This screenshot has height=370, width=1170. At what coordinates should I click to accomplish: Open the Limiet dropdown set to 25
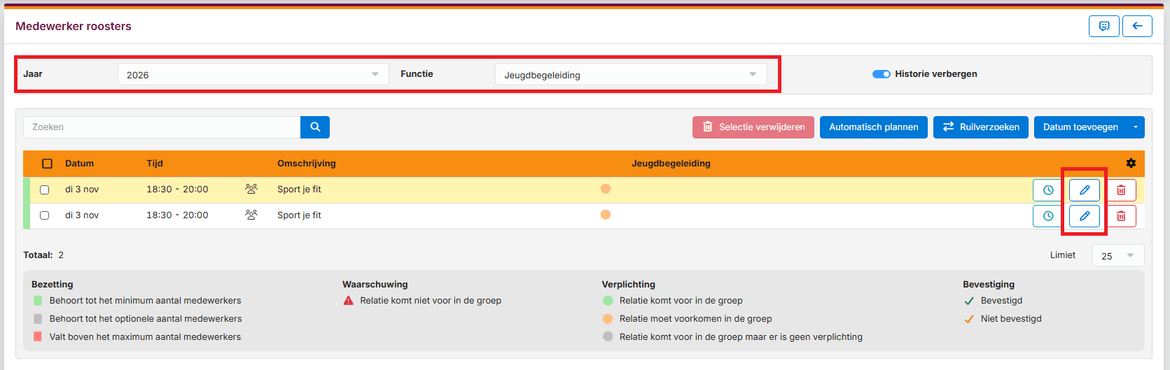(1118, 256)
